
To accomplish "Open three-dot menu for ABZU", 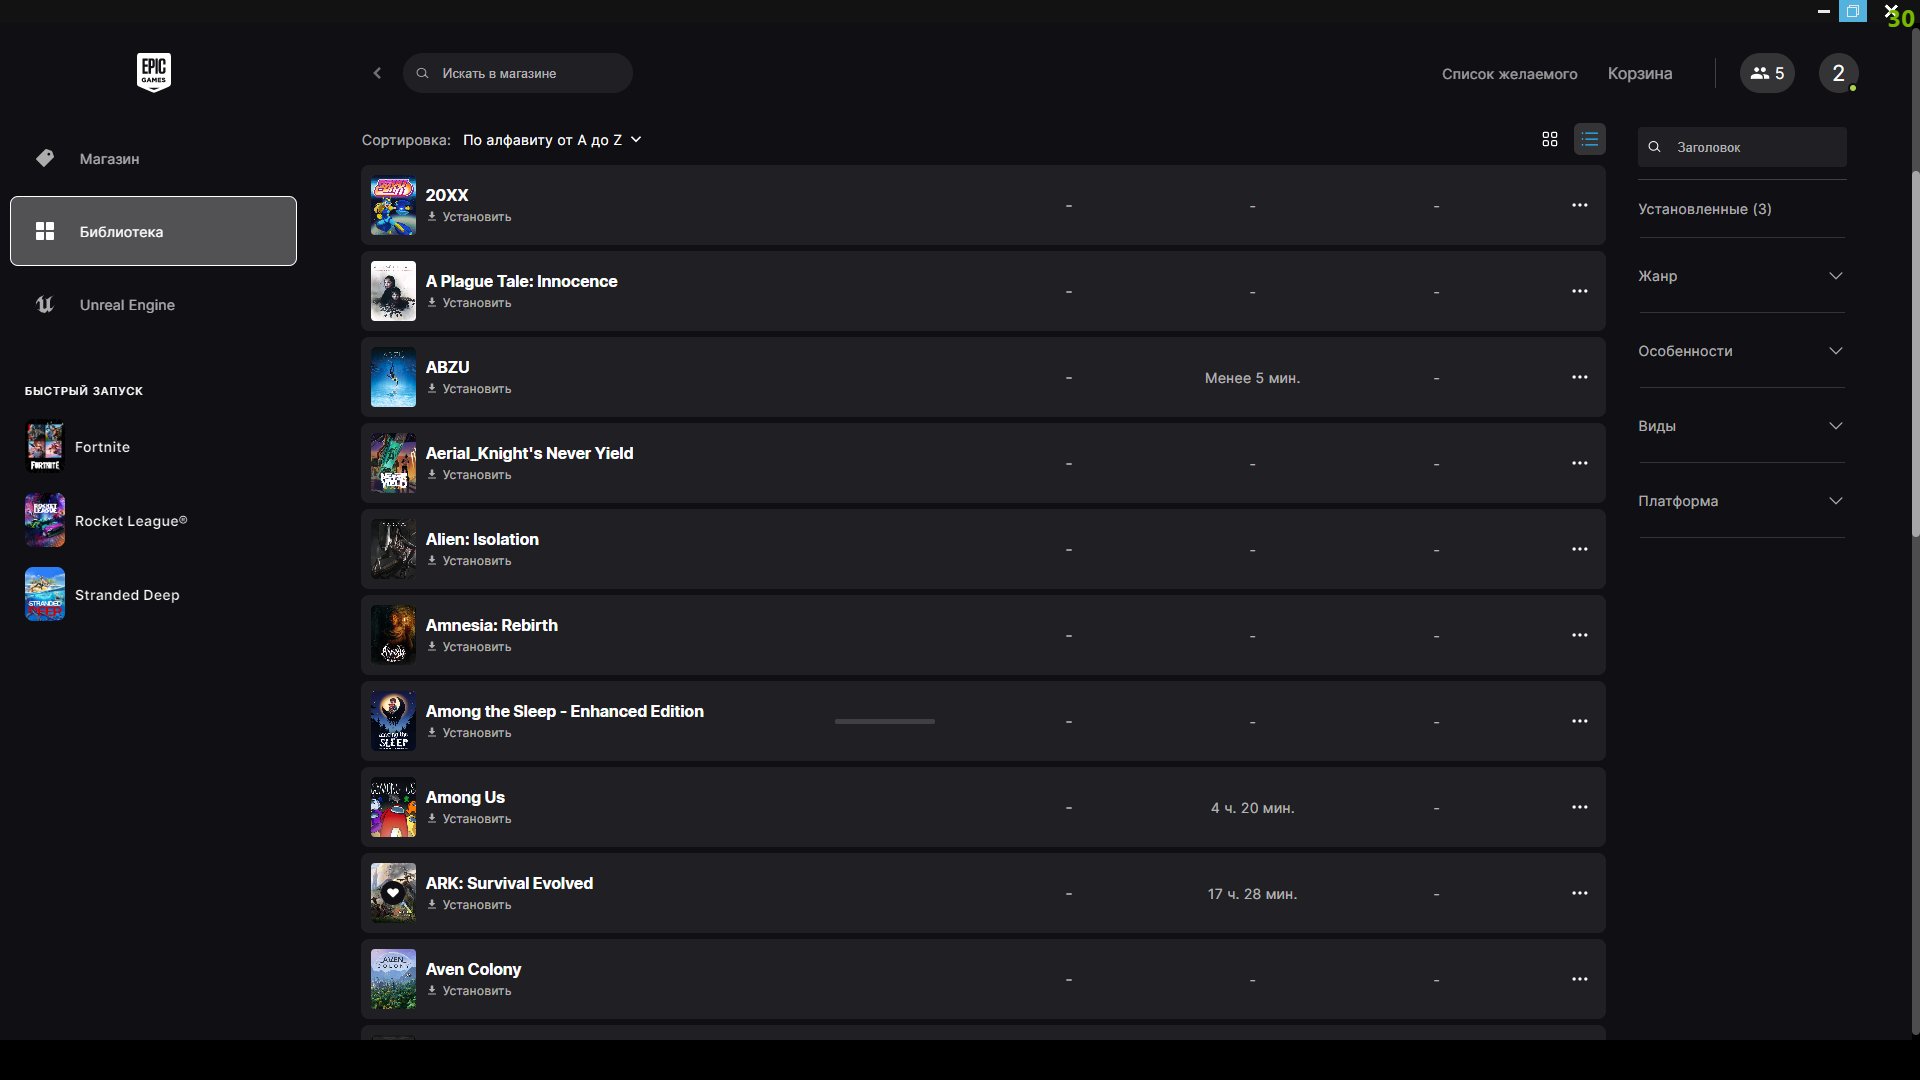I will [x=1579, y=377].
